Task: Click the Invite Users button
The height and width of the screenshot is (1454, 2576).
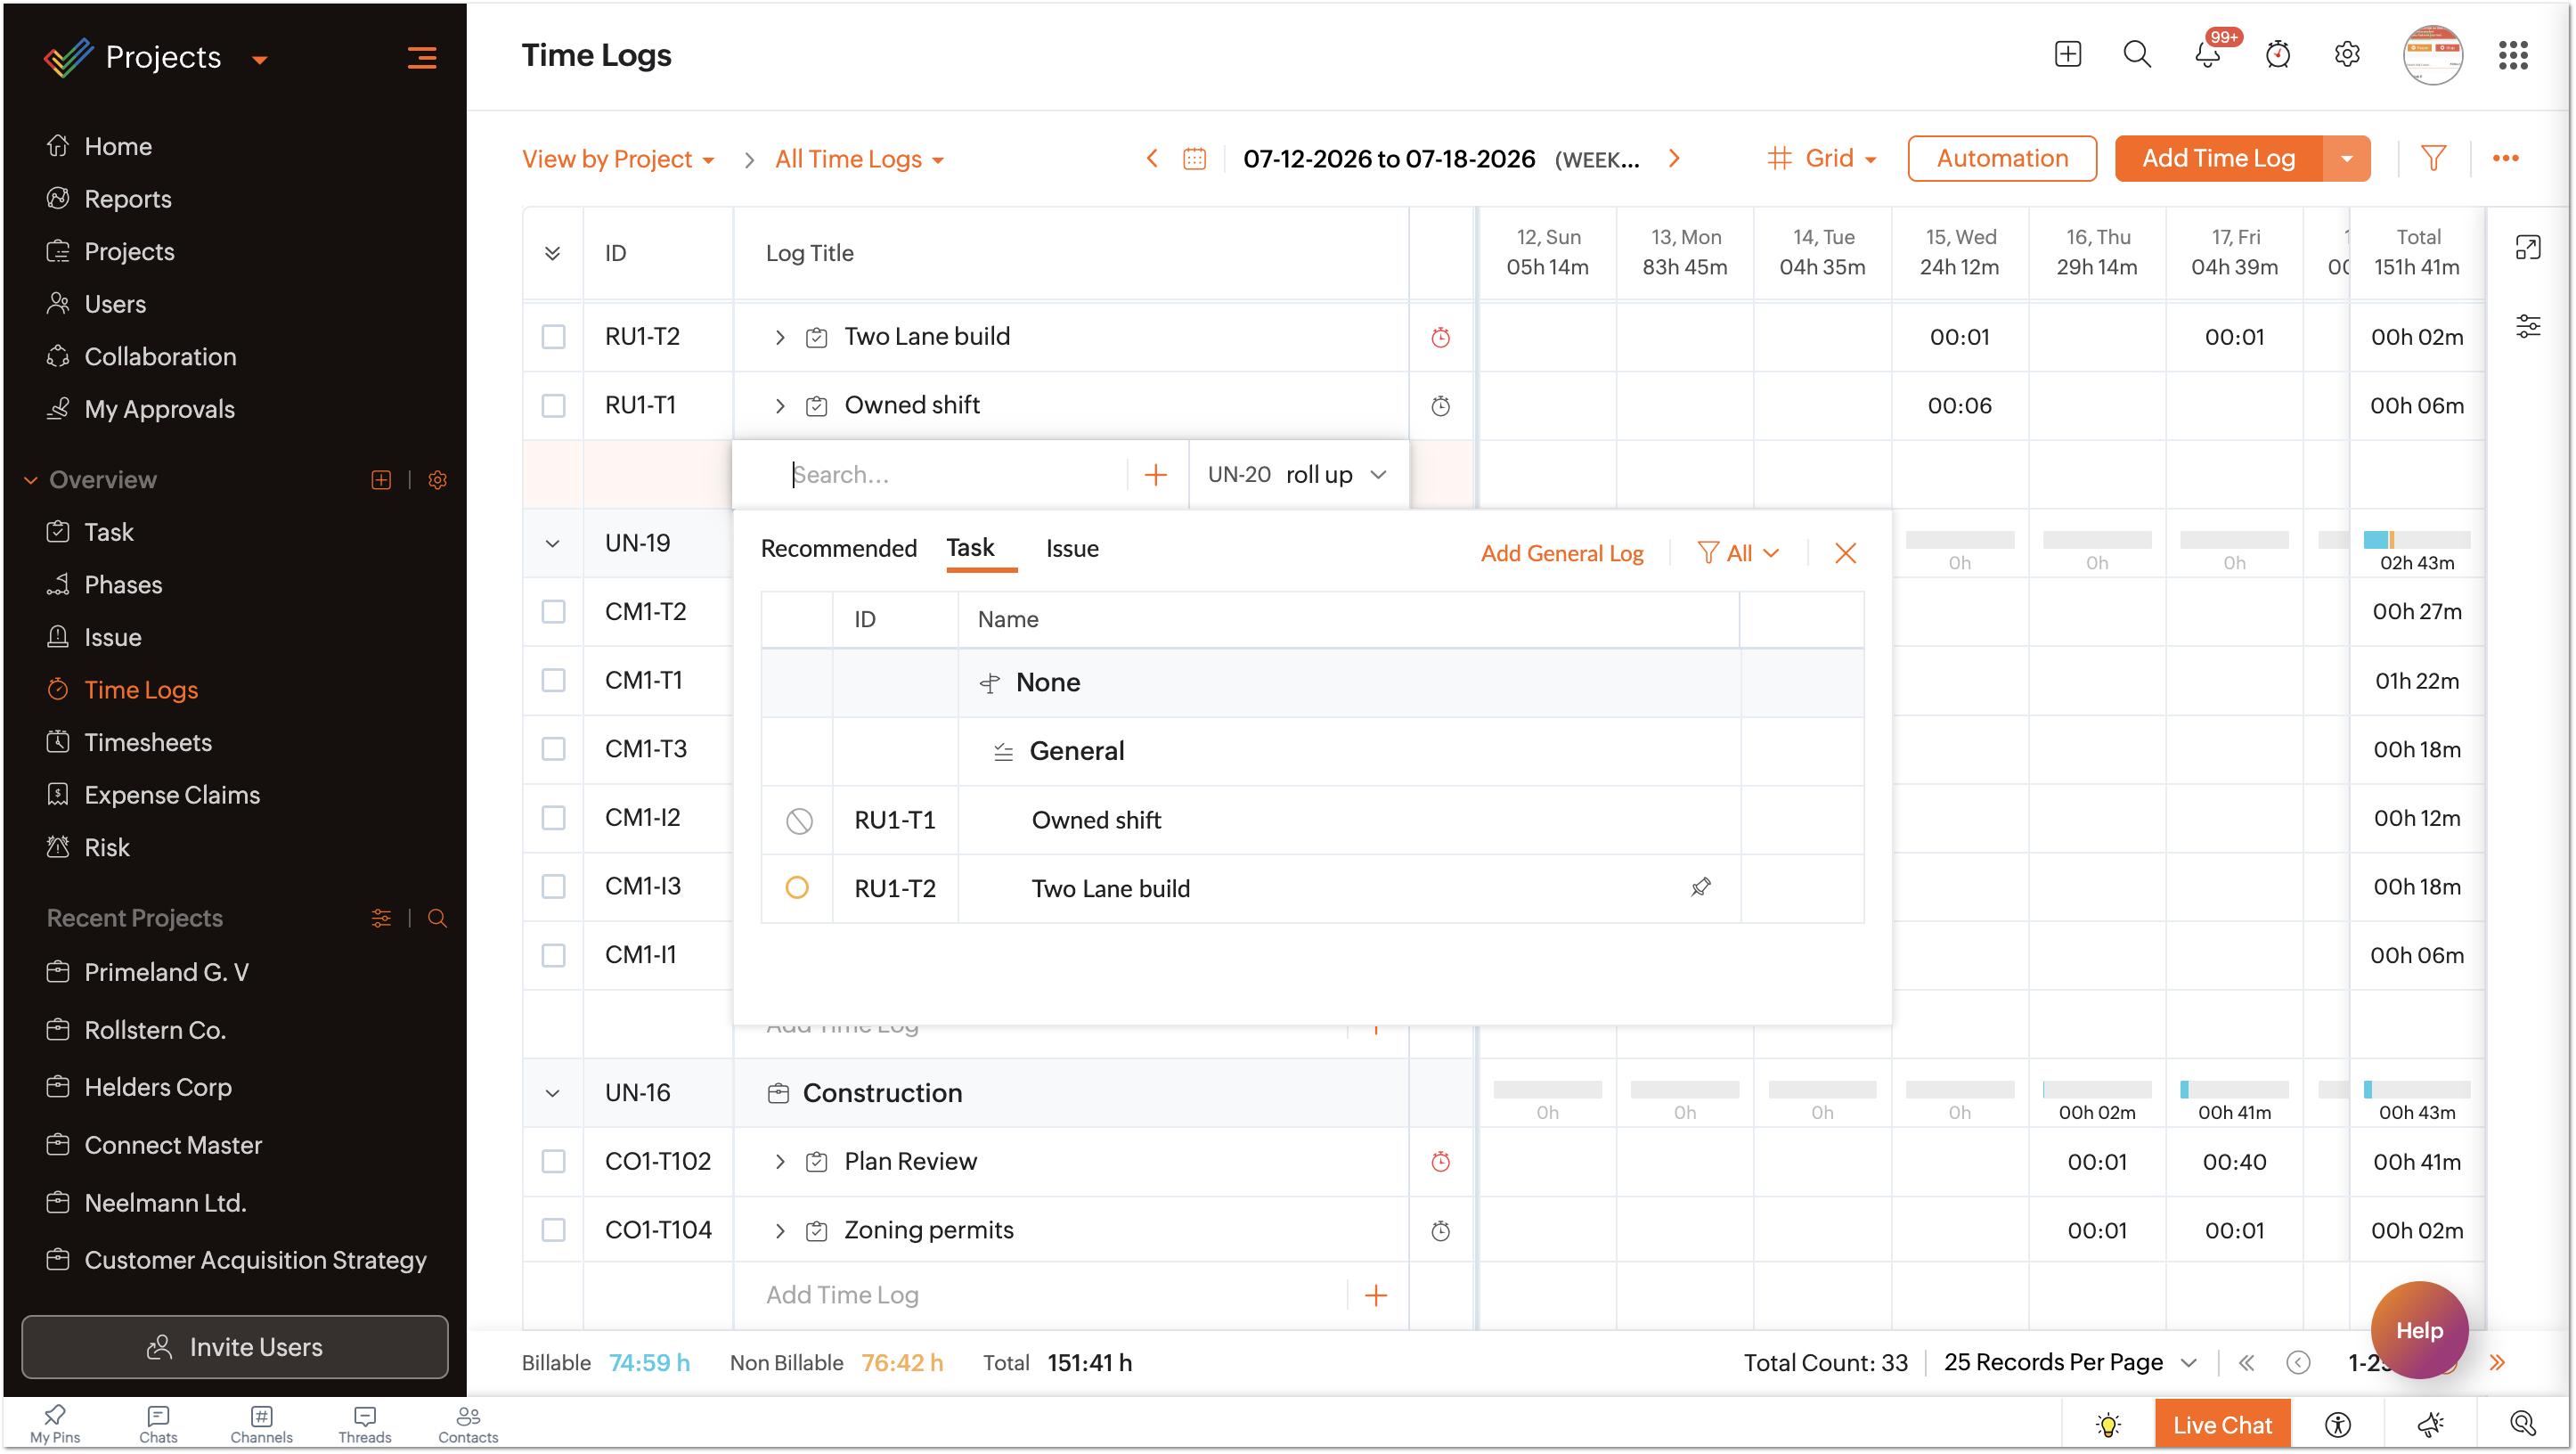Action: (x=235, y=1348)
